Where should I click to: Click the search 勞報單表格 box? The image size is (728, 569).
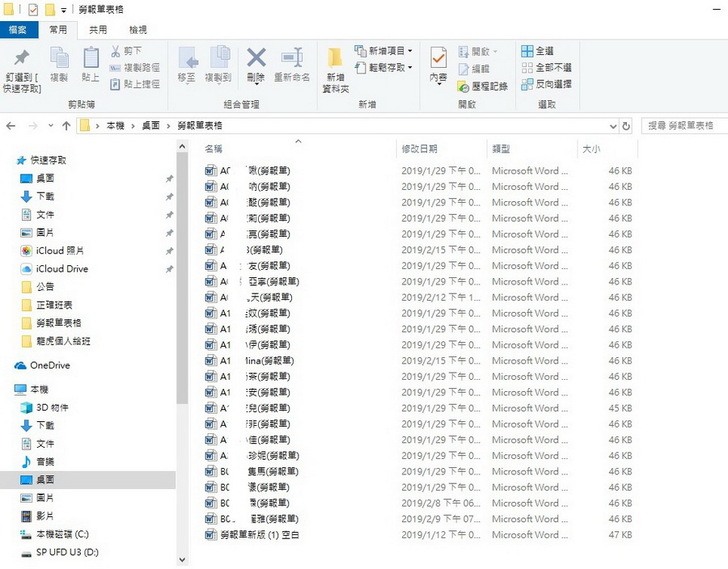pos(684,126)
